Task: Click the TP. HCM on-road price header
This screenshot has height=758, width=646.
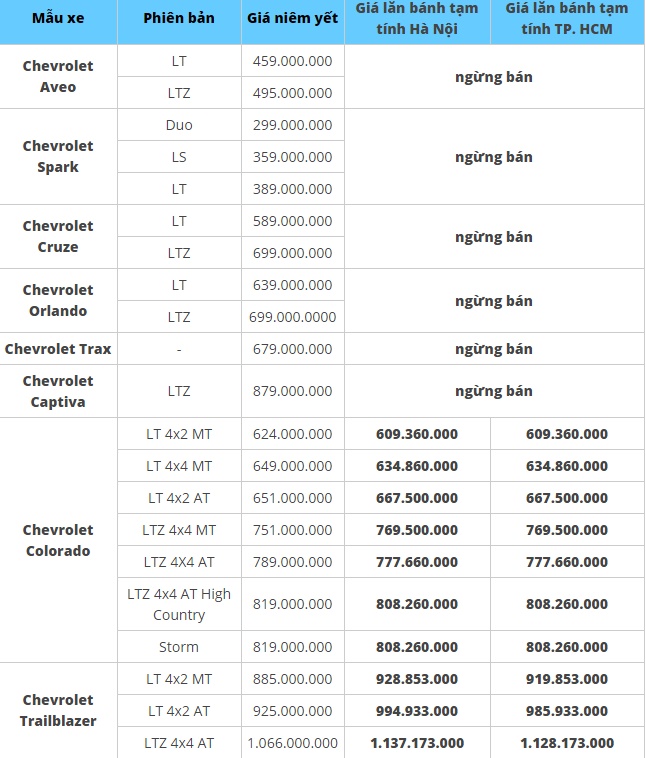Action: (566, 19)
